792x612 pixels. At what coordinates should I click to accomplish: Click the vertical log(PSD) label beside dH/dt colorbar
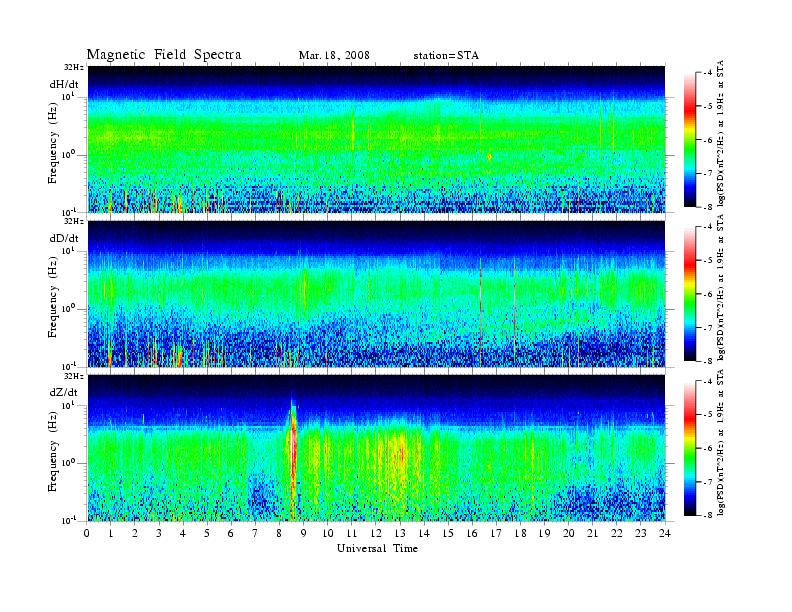[720, 134]
